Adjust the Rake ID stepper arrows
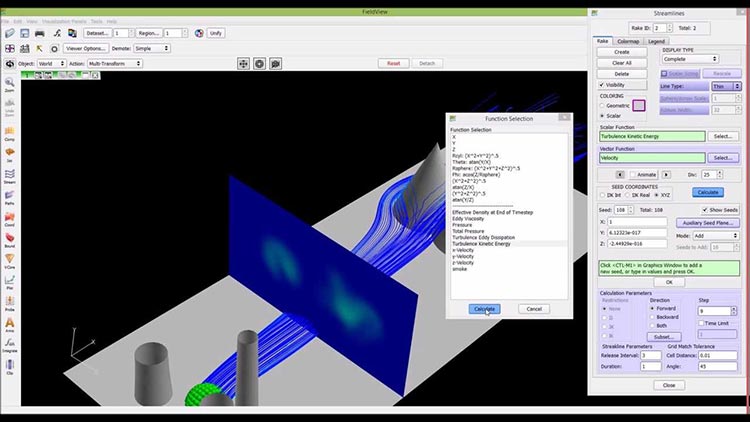This screenshot has width=750, height=422. [669, 28]
